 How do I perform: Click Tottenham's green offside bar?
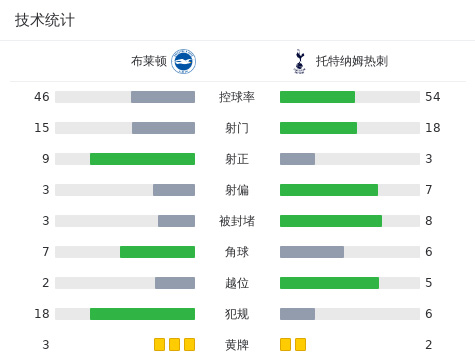(329, 283)
